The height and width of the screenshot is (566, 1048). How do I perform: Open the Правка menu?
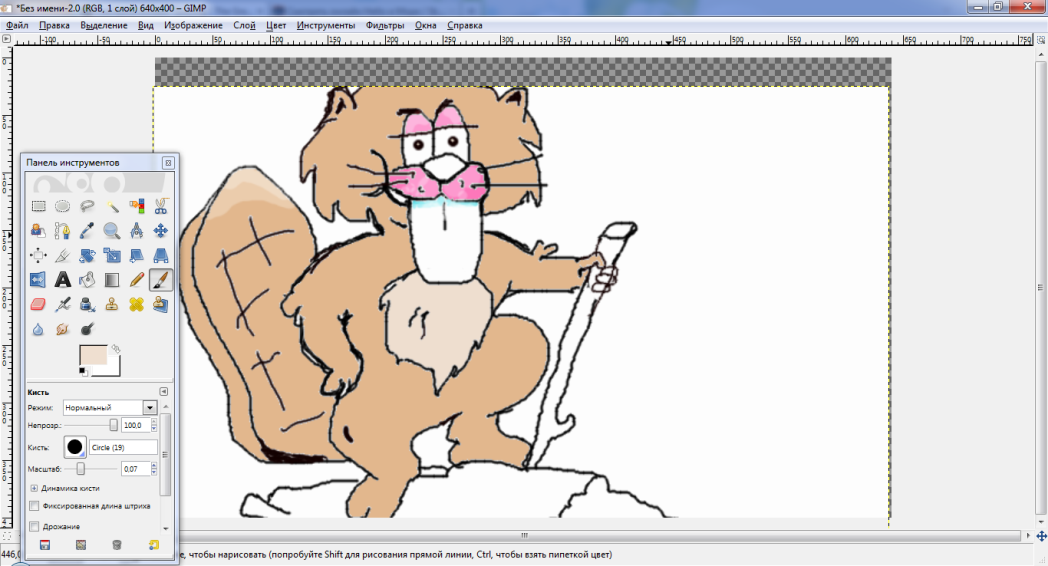pyautogui.click(x=54, y=25)
